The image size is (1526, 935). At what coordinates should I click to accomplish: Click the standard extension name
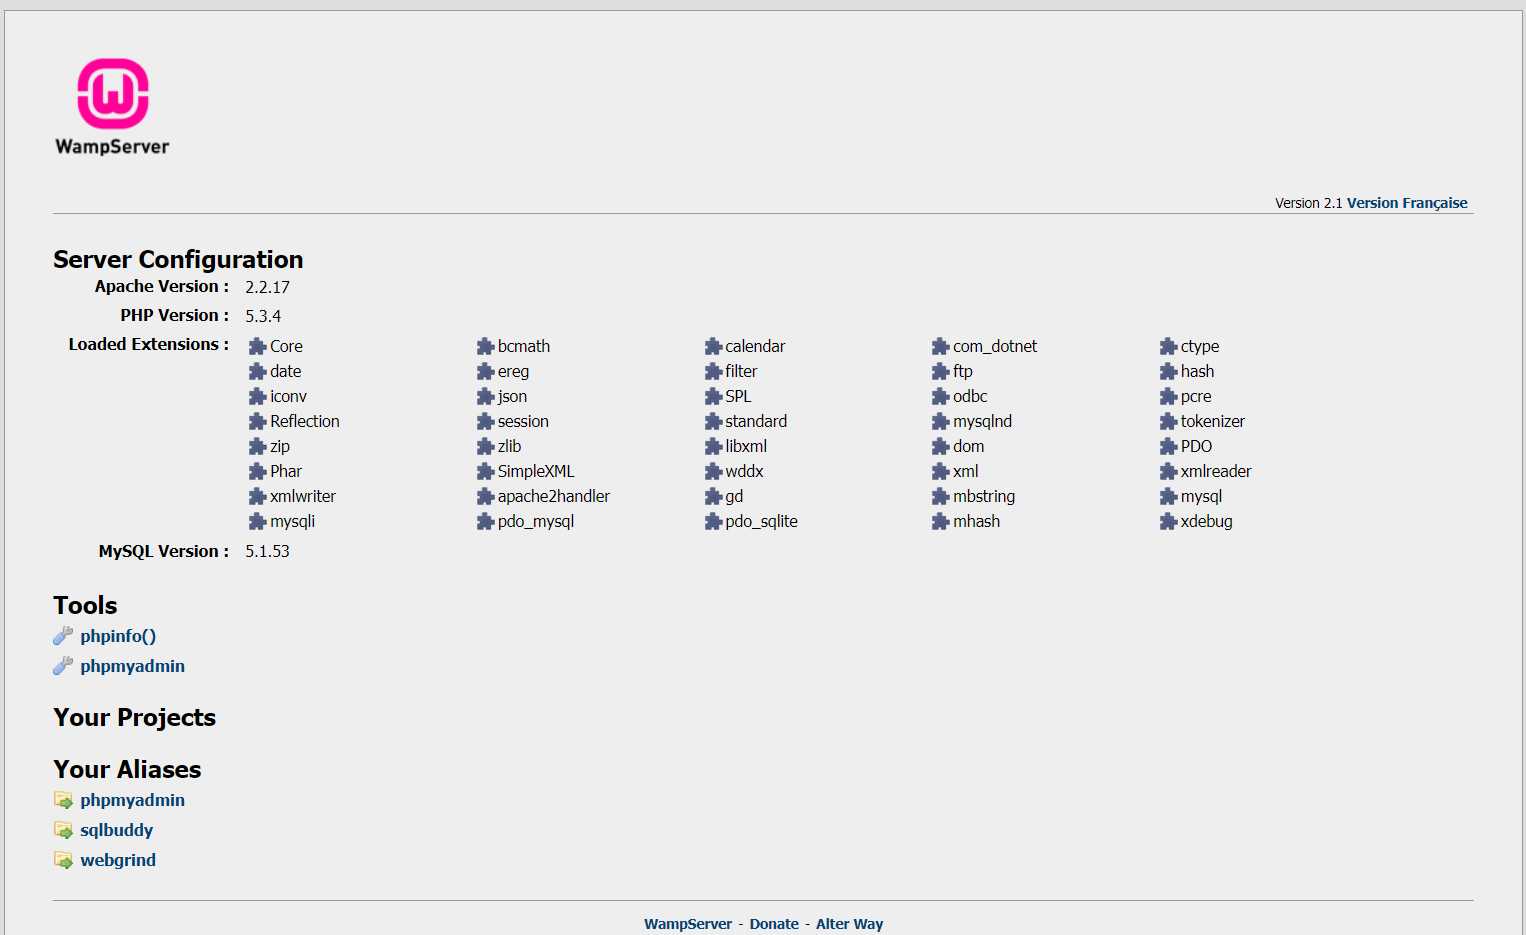756,421
